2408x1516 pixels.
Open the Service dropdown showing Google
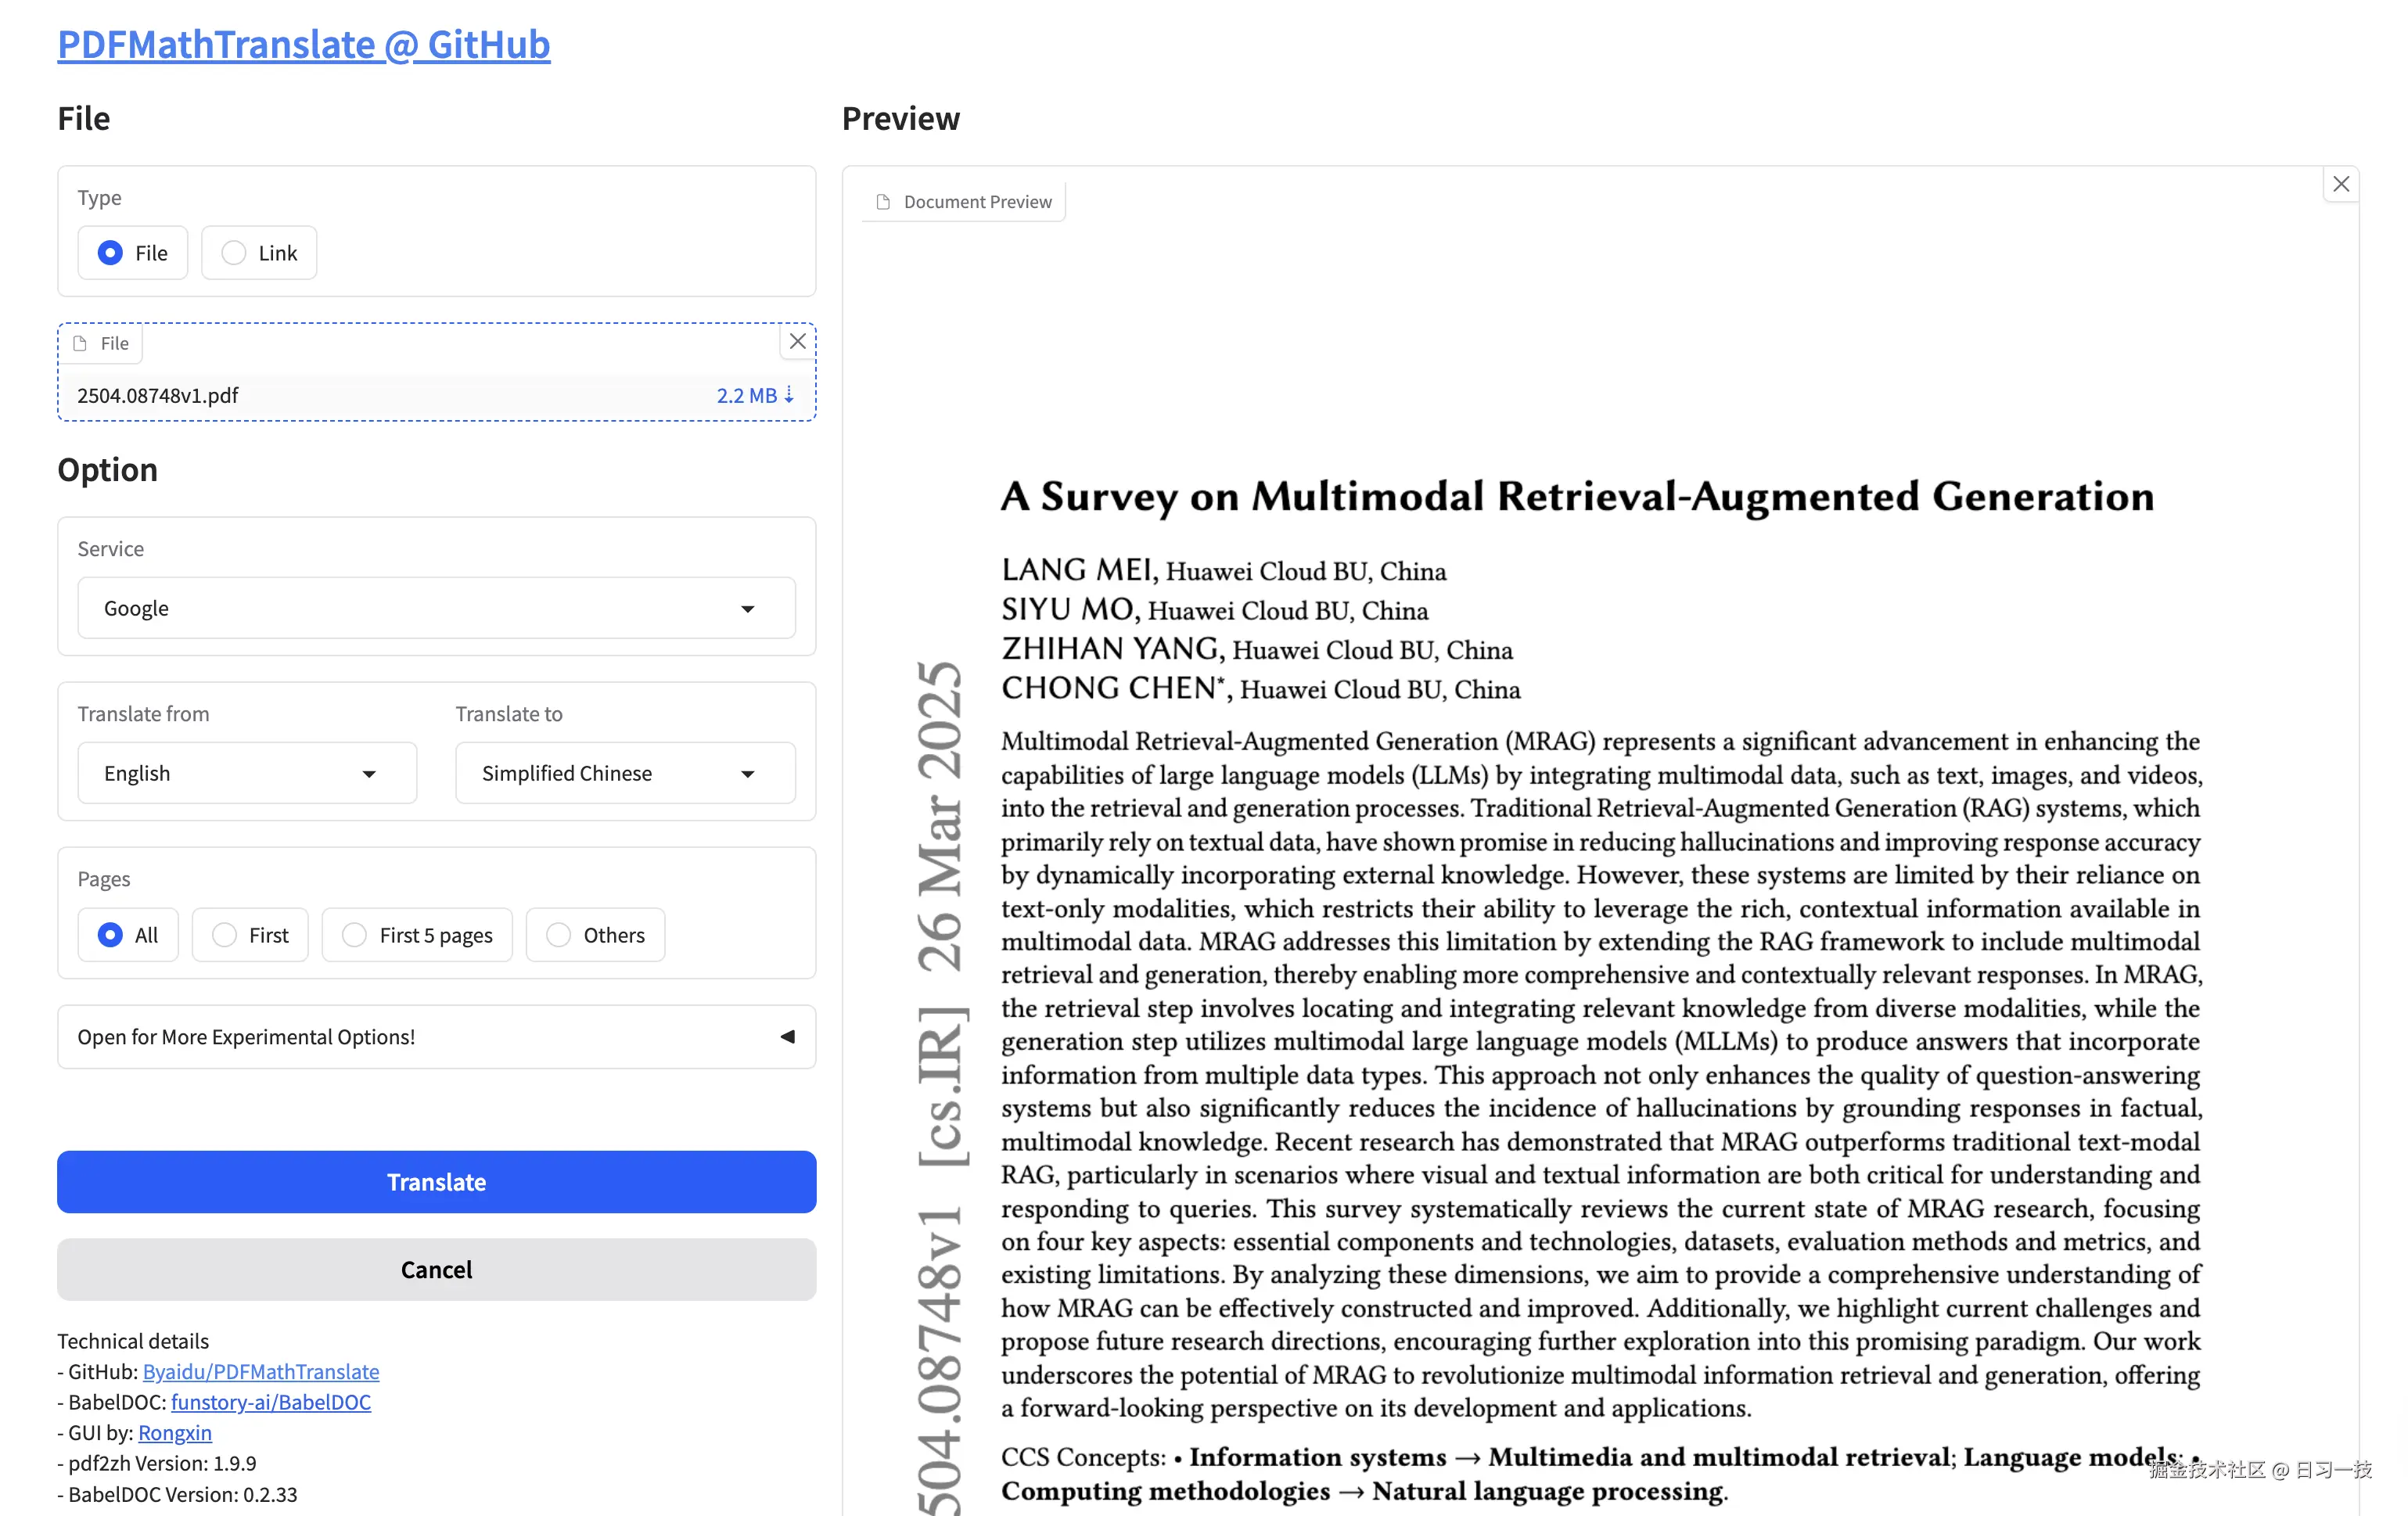coord(436,608)
